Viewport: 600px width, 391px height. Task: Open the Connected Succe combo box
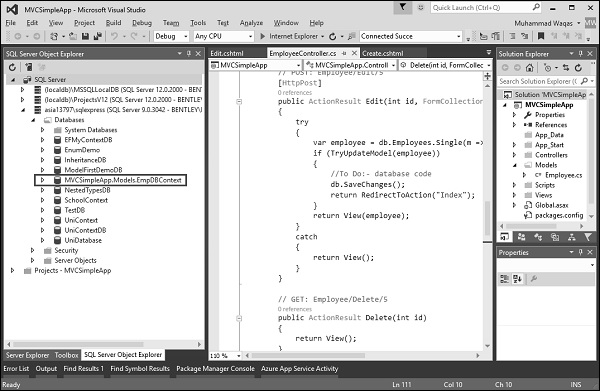point(458,37)
